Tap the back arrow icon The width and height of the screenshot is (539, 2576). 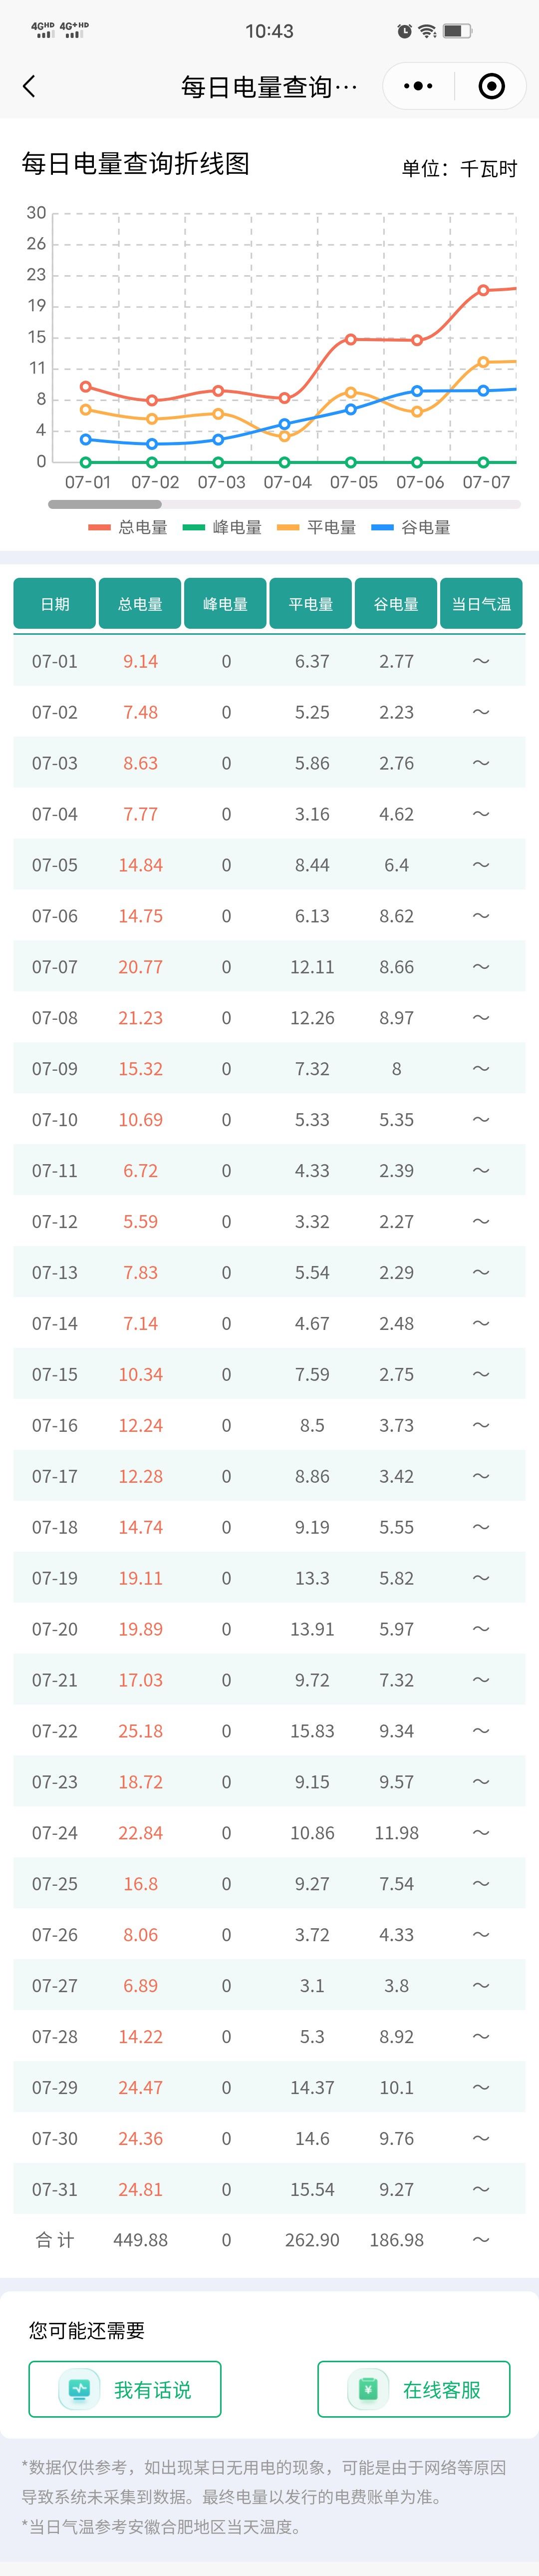tap(29, 87)
